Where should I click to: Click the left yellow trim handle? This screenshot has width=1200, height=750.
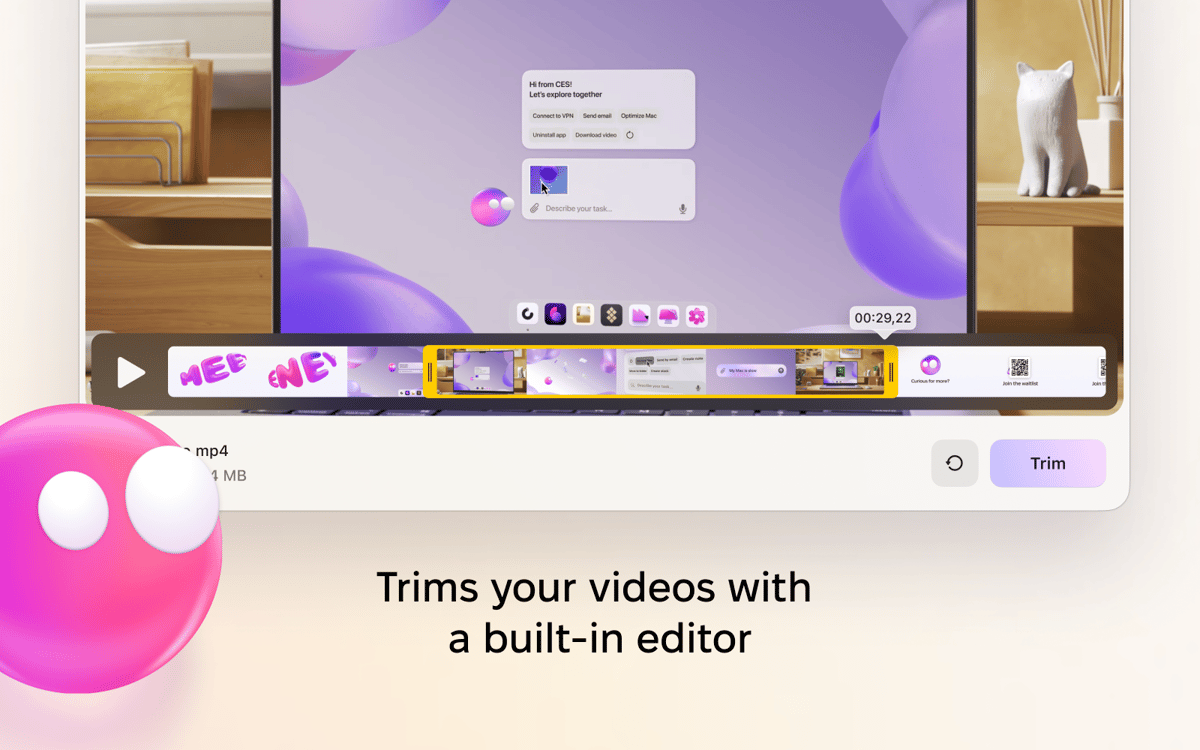pos(430,372)
